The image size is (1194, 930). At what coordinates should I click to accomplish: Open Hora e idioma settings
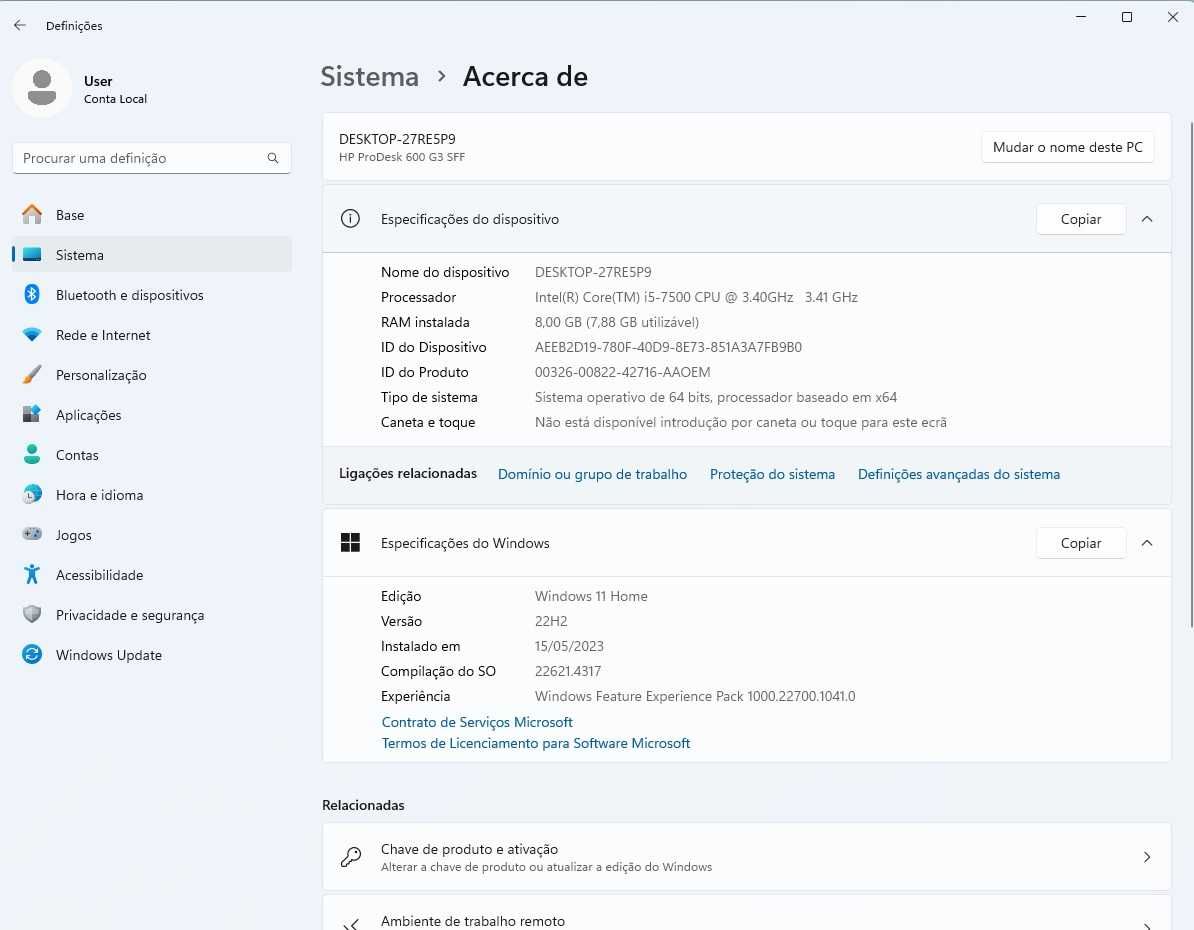pyautogui.click(x=152, y=494)
